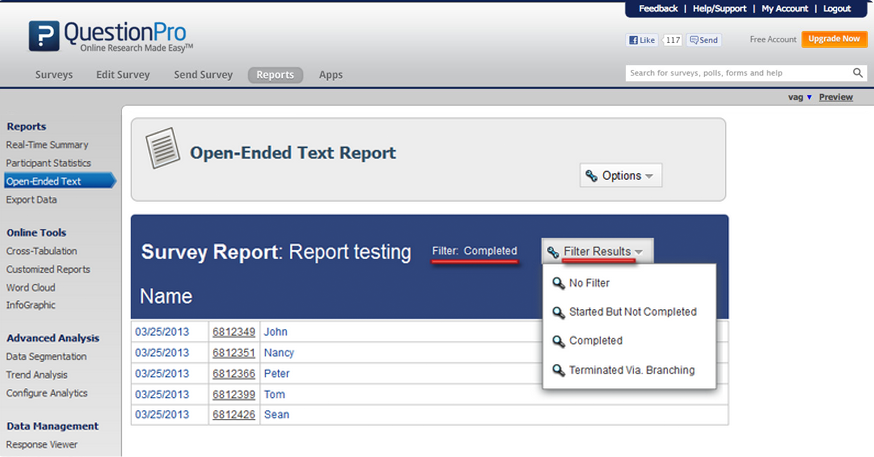874x457 pixels.
Task: Click the name Tom in the table
Action: click(274, 395)
